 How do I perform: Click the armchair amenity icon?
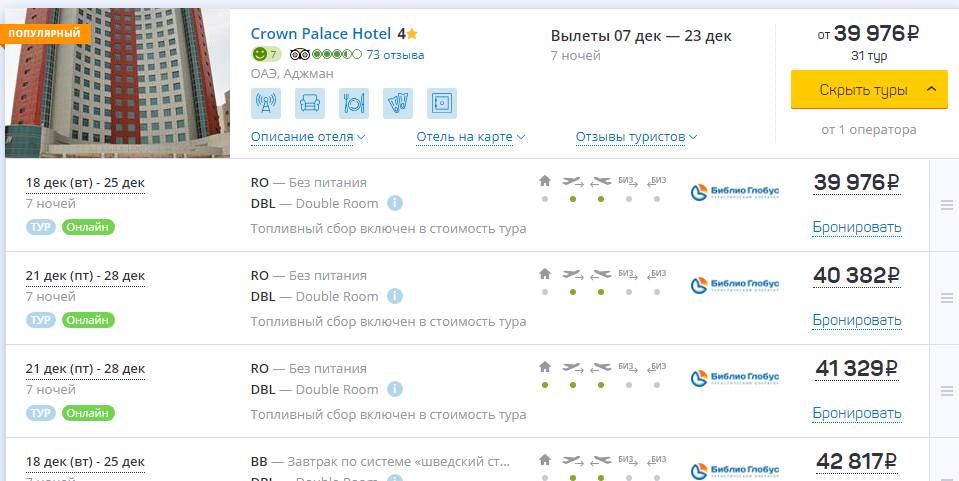(309, 103)
